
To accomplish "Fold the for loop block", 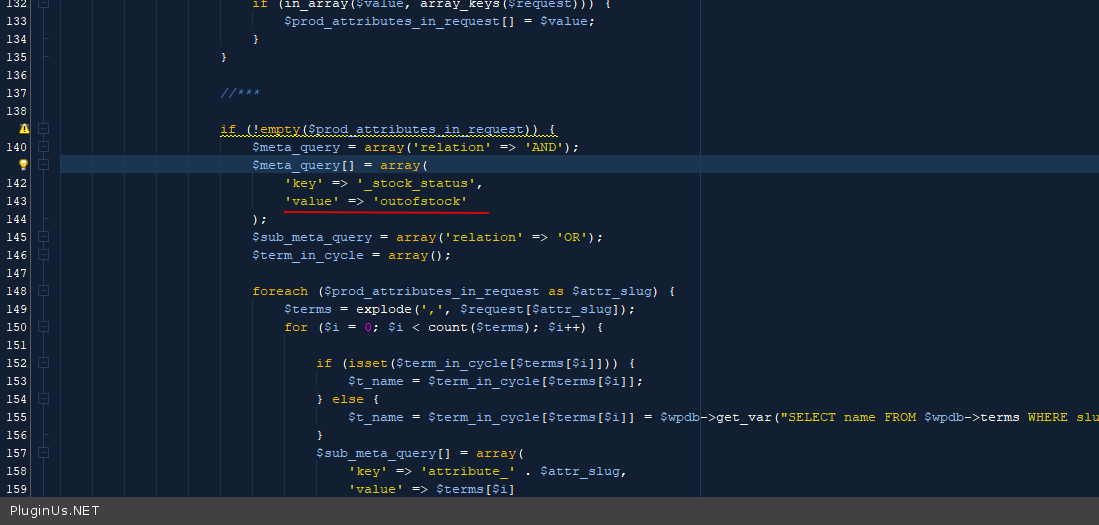I will click(44, 328).
